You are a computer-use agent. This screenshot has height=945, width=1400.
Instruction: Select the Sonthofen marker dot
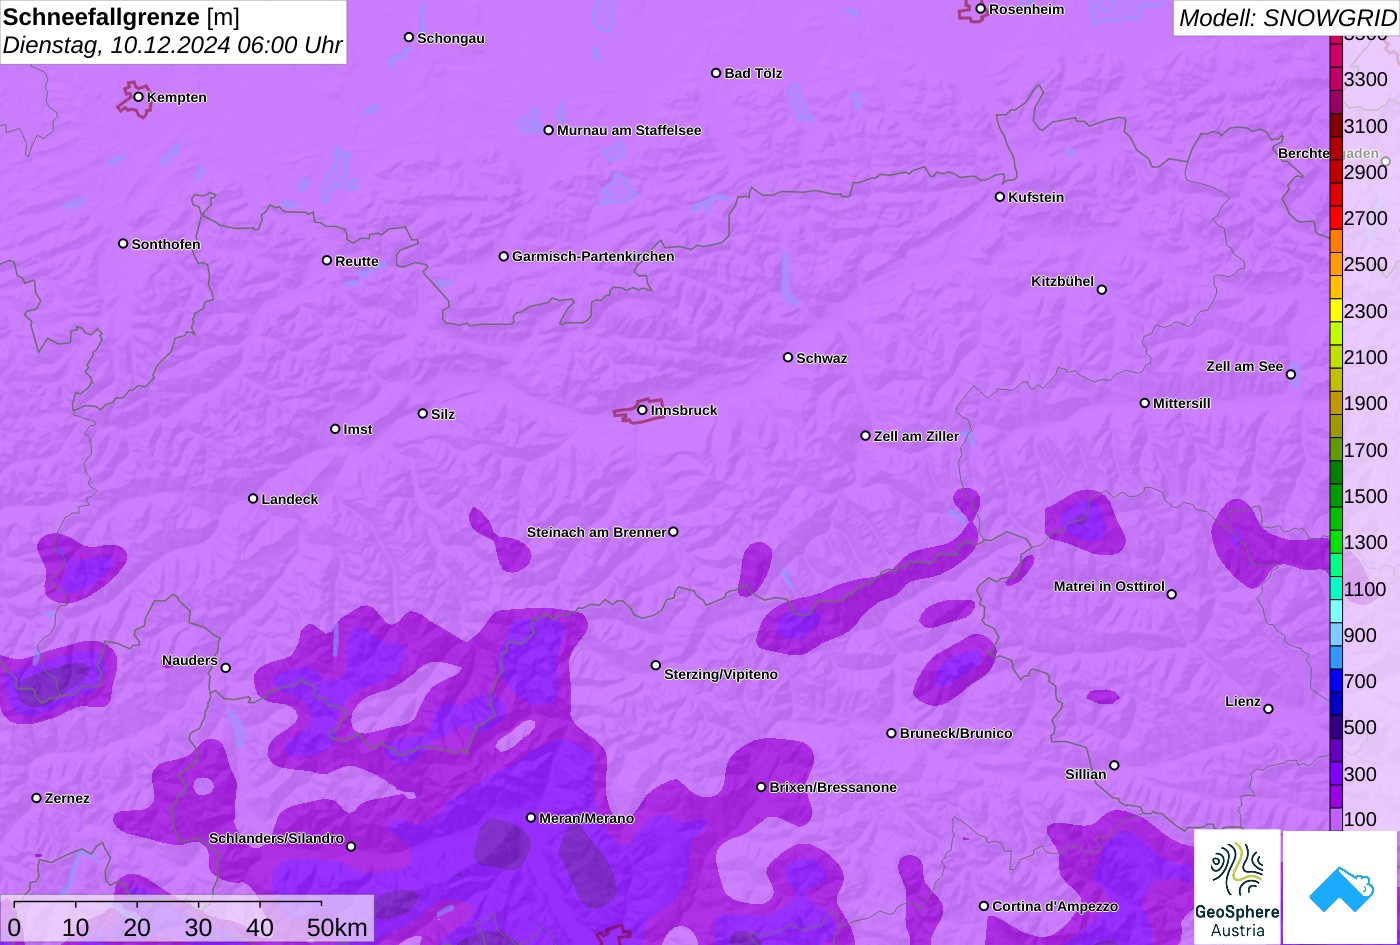[123, 244]
